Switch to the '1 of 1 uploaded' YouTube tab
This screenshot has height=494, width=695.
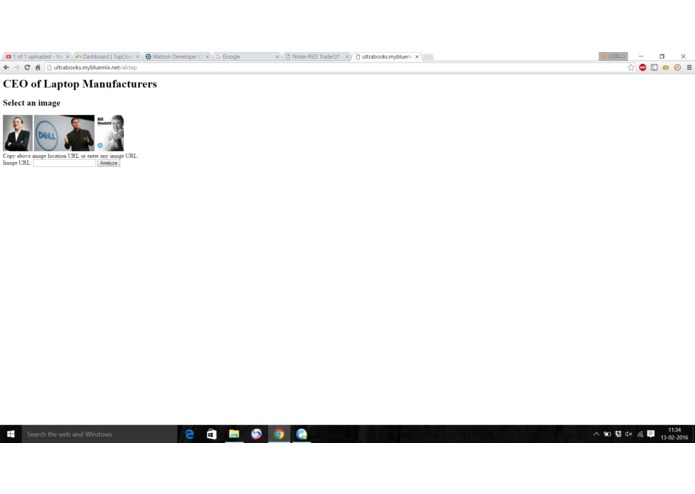coord(35,57)
